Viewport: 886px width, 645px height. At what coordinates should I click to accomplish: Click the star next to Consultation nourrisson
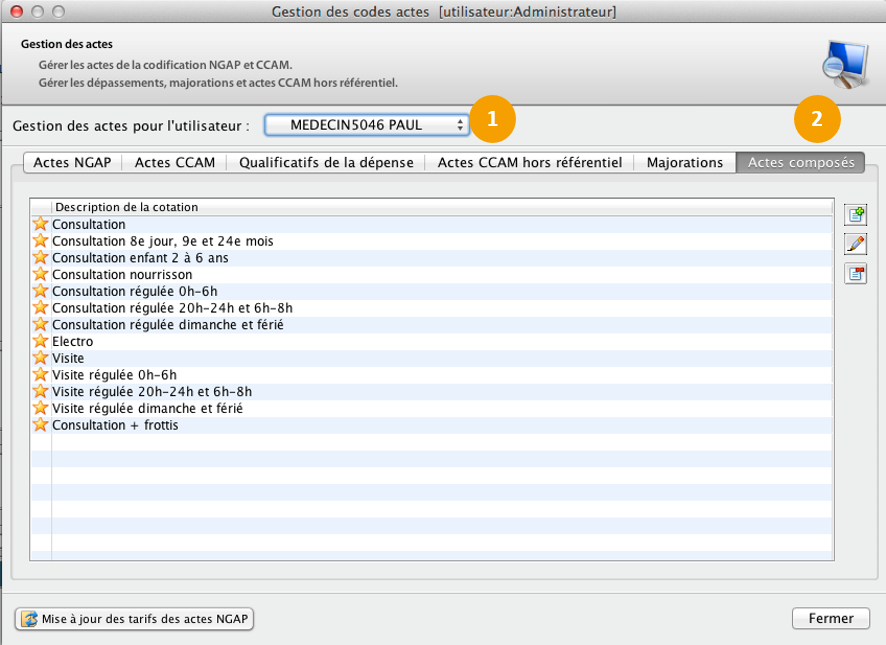click(41, 274)
